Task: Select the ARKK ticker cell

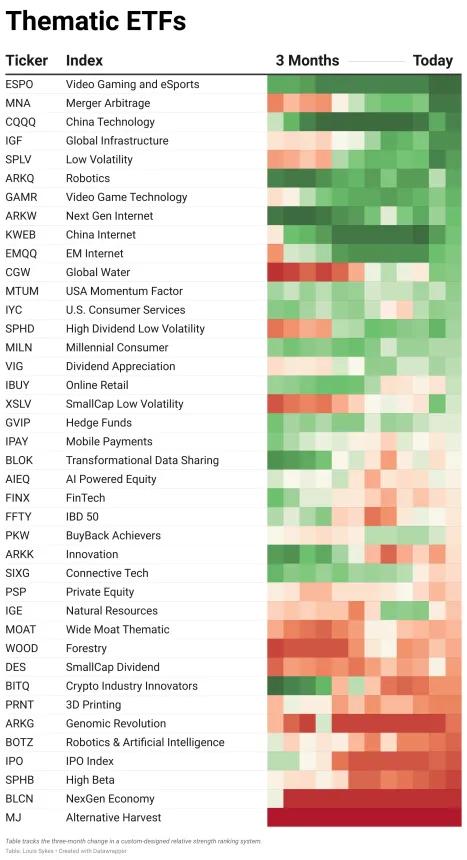Action: tap(19, 554)
